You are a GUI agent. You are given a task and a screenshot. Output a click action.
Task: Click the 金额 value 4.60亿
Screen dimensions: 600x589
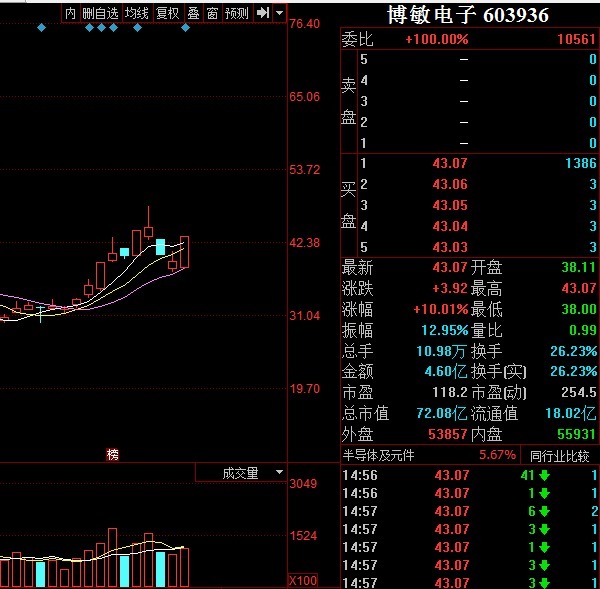(x=446, y=371)
